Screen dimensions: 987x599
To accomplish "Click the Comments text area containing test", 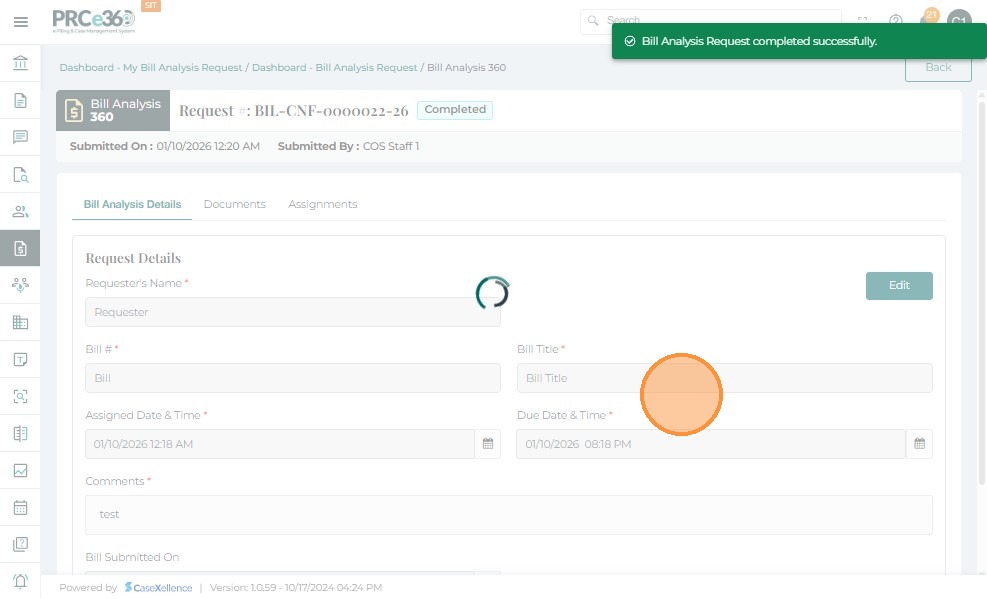I will click(x=509, y=515).
